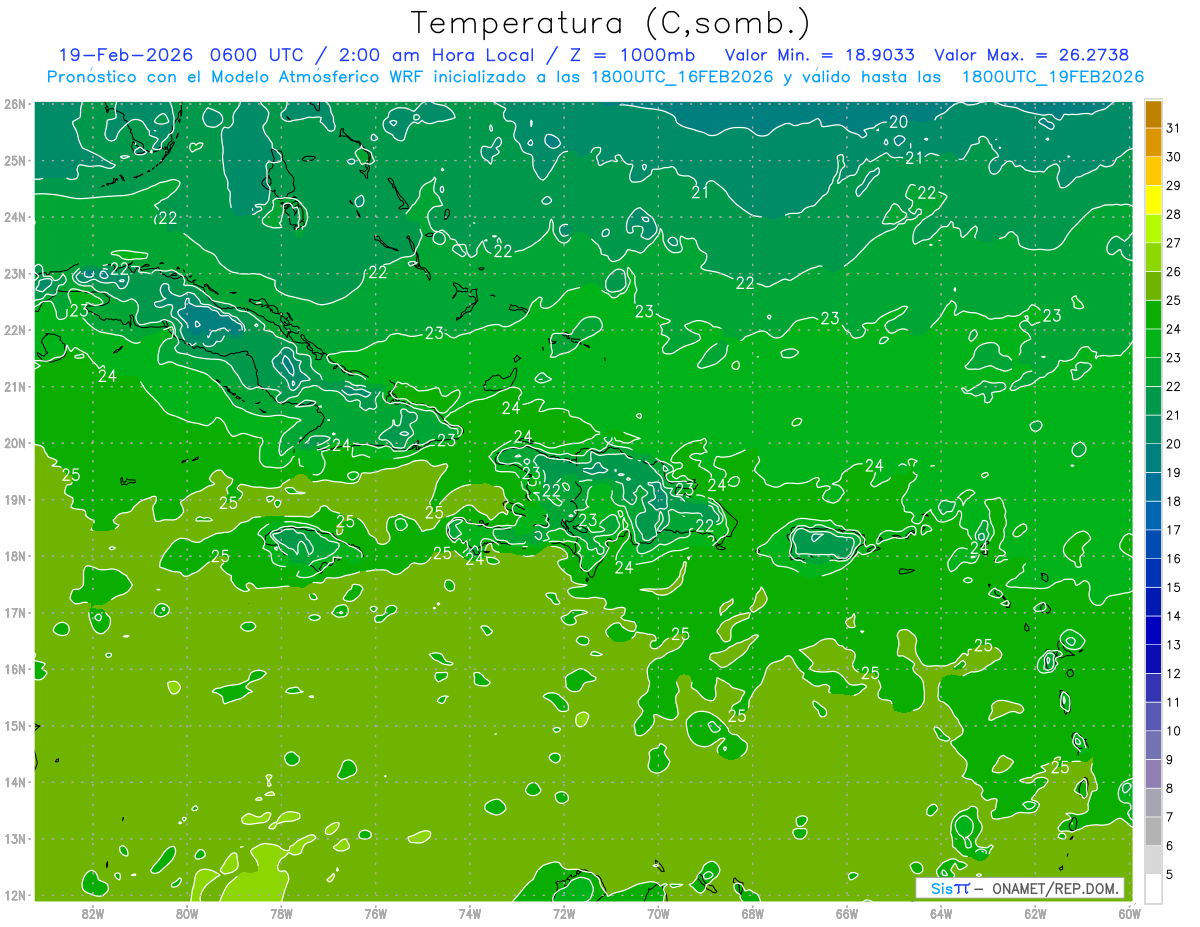Screen dimensions: 1200x927
Task: Click the "20" contour label on the map
Action: (898, 122)
